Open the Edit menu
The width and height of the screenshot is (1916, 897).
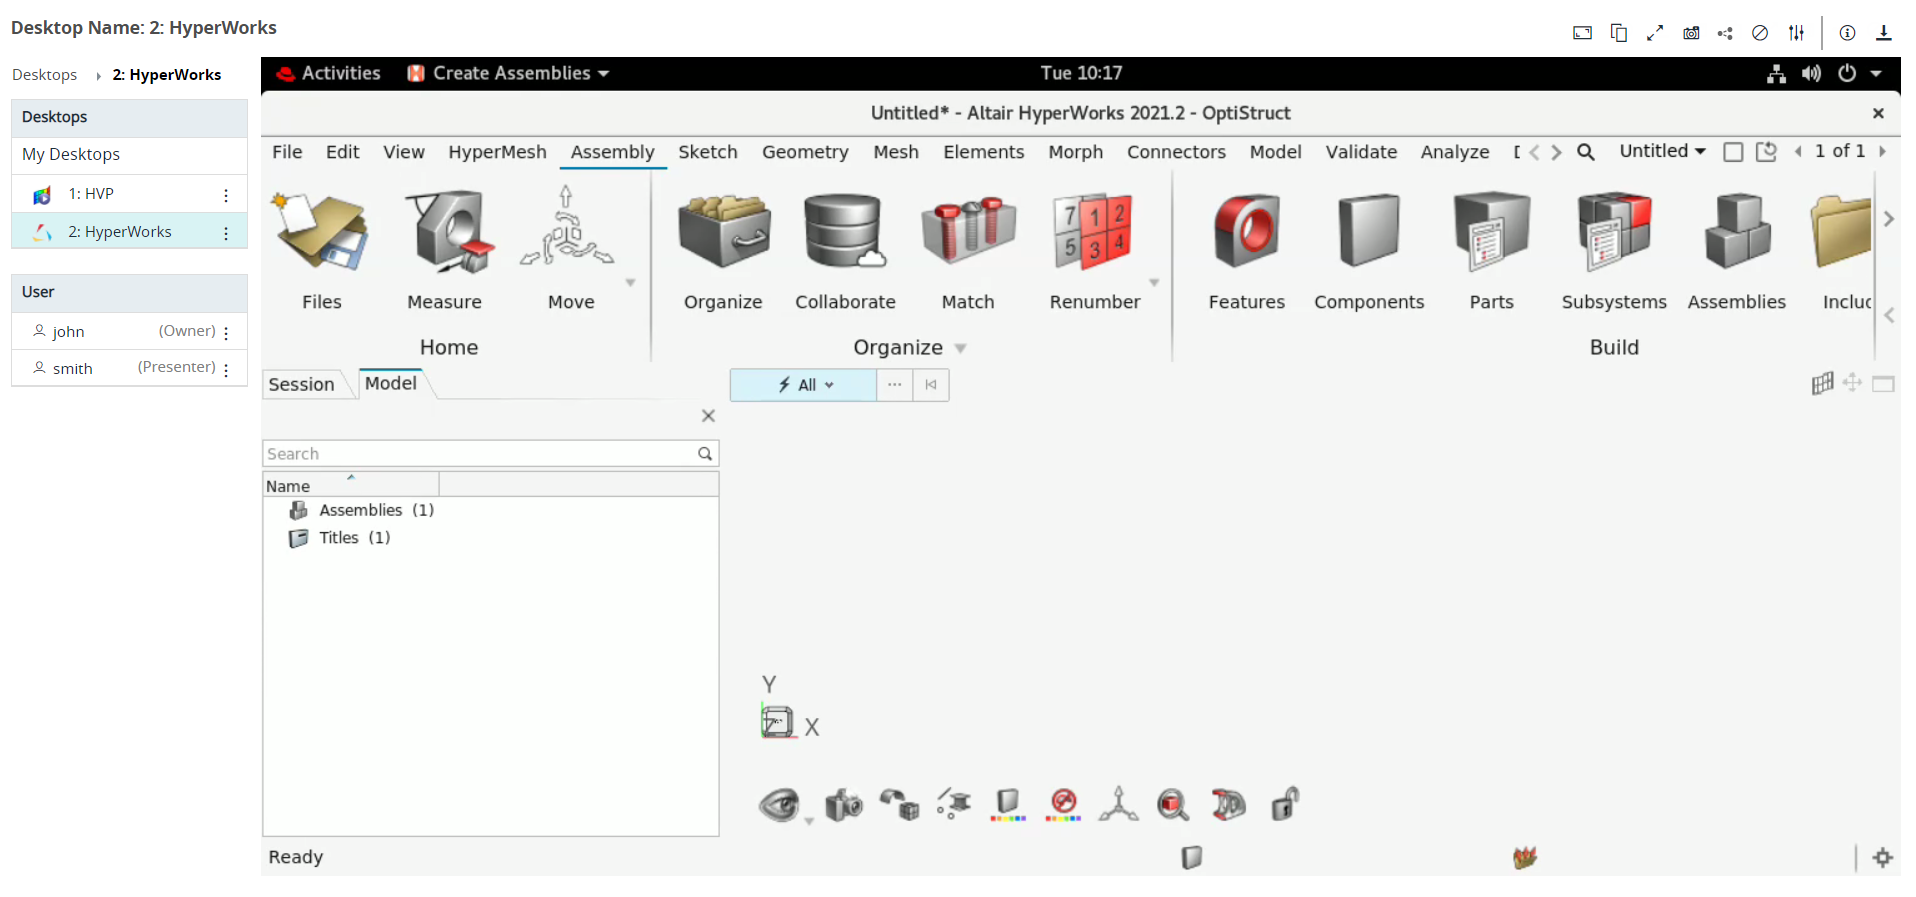[x=342, y=152]
